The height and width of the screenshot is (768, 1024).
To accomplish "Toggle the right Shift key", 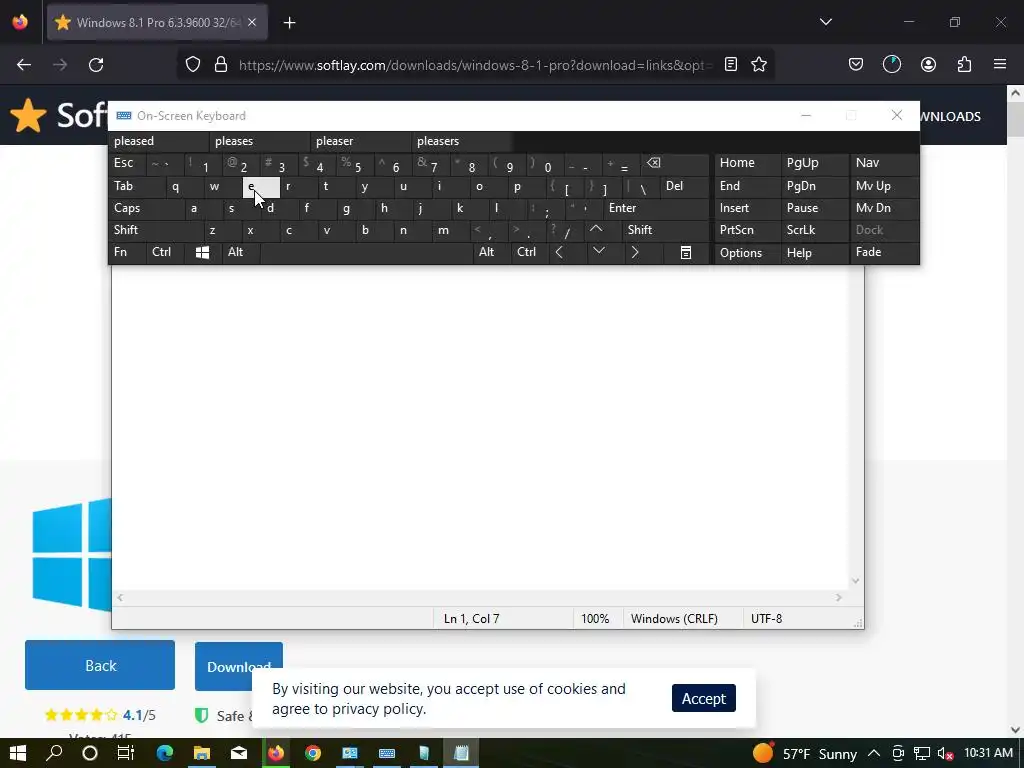I will [x=665, y=230].
